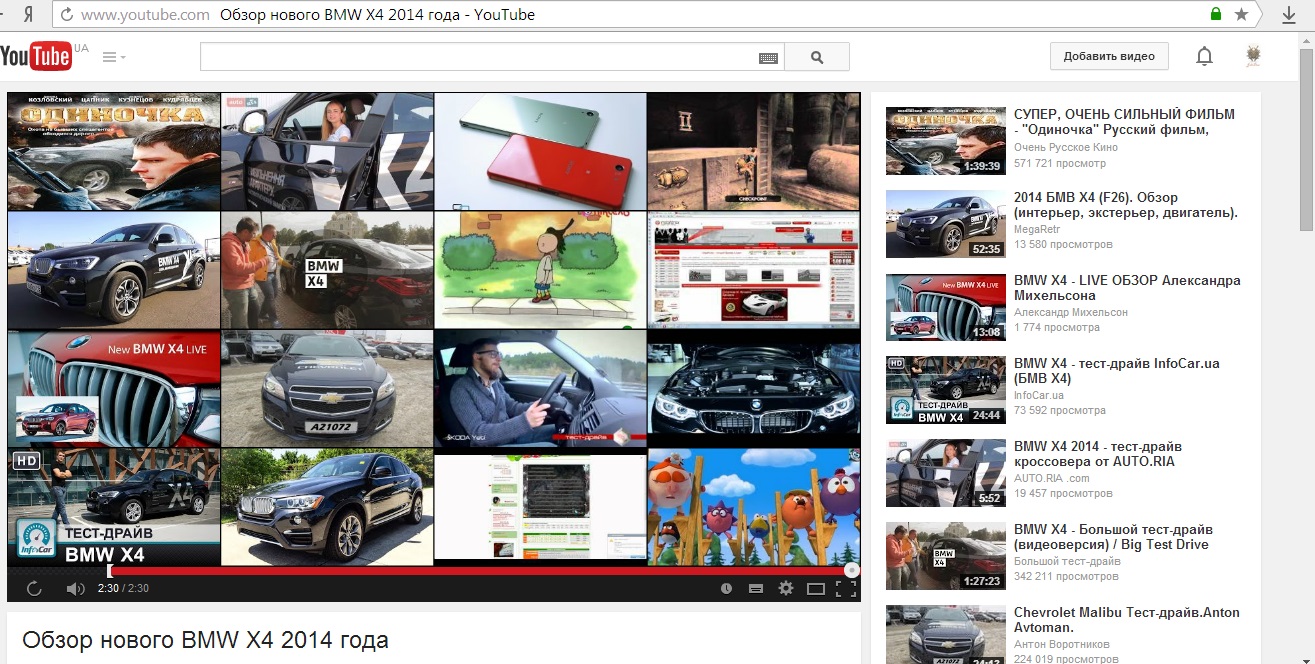Open the end-screen thumbnail with the girl in the car
The height and width of the screenshot is (664, 1315).
[x=327, y=151]
